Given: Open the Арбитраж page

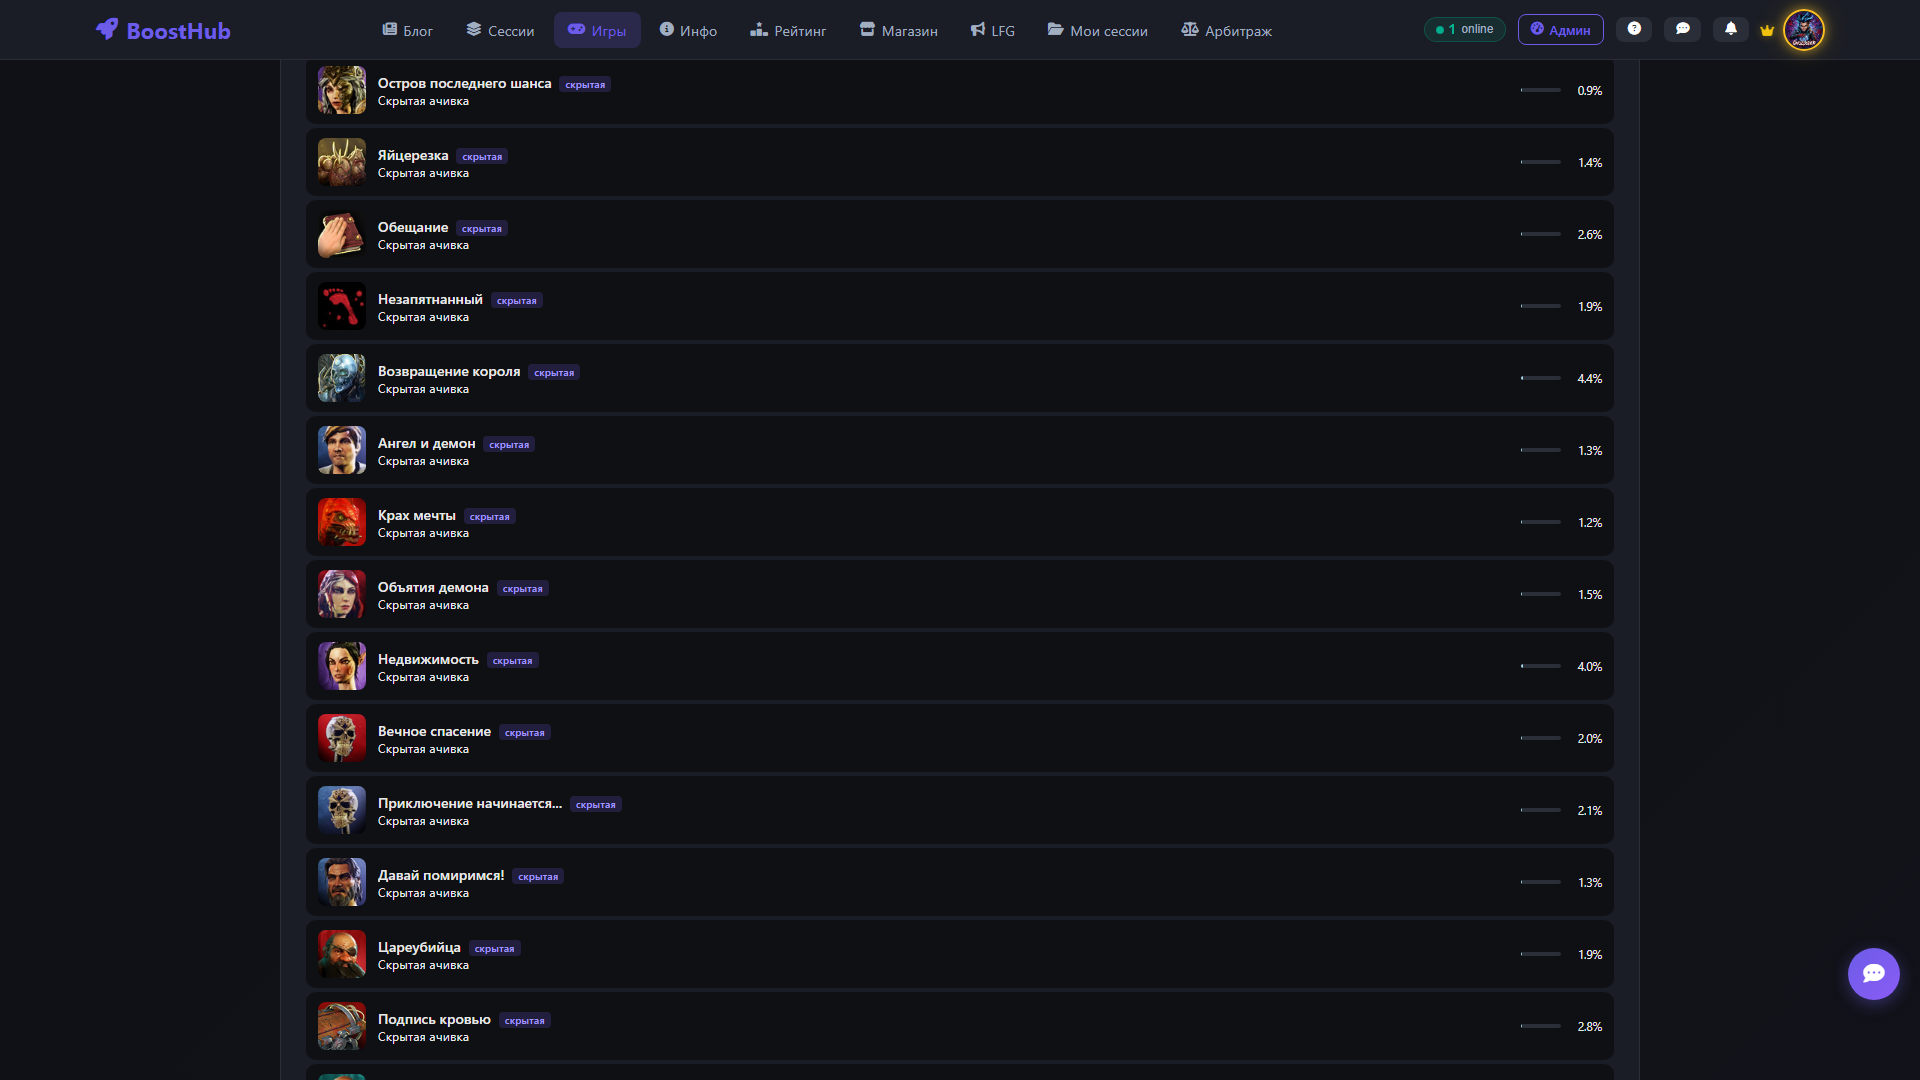Looking at the screenshot, I should pyautogui.click(x=1226, y=30).
